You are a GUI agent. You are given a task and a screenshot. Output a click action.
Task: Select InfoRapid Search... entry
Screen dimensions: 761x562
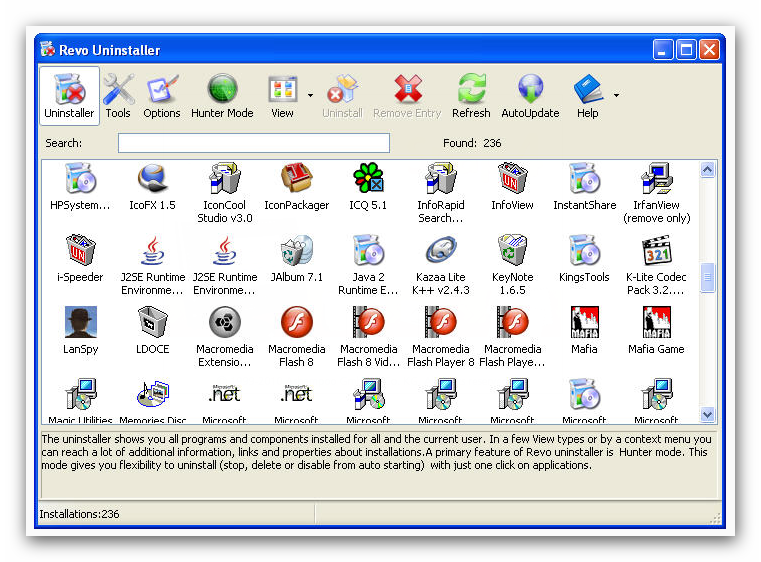[441, 193]
